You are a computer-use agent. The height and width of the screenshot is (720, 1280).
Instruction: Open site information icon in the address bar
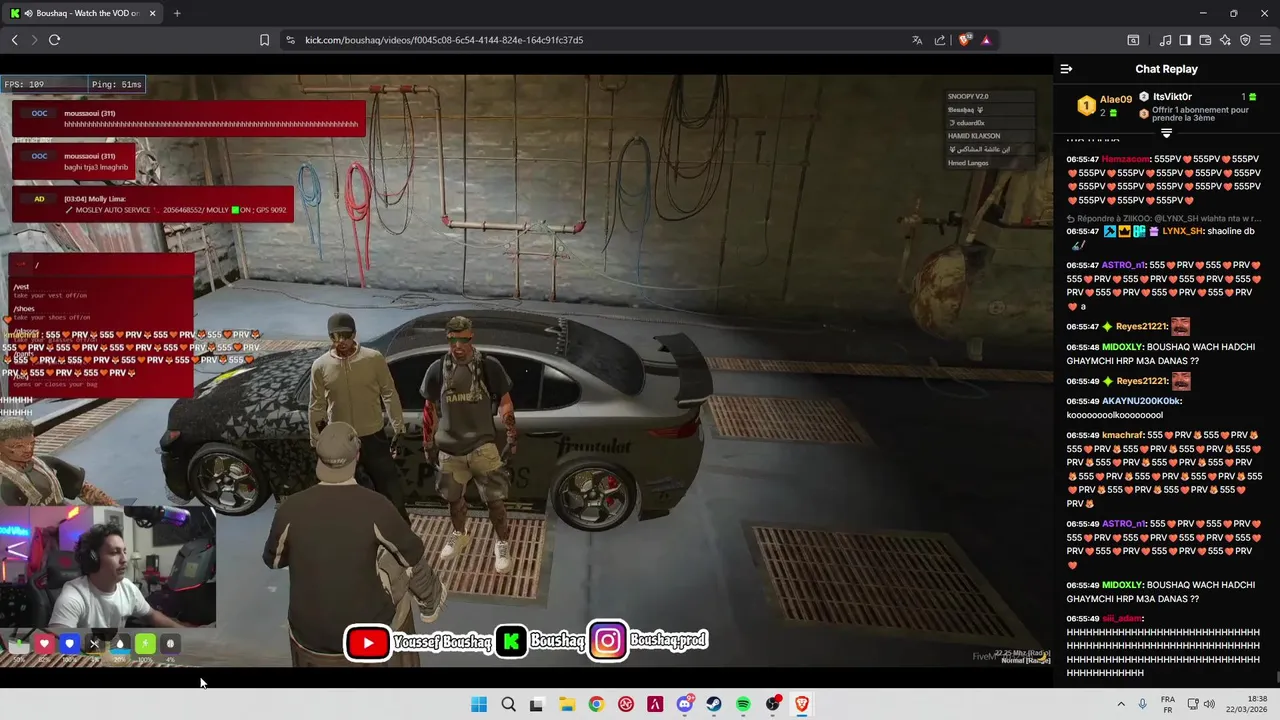pyautogui.click(x=290, y=40)
